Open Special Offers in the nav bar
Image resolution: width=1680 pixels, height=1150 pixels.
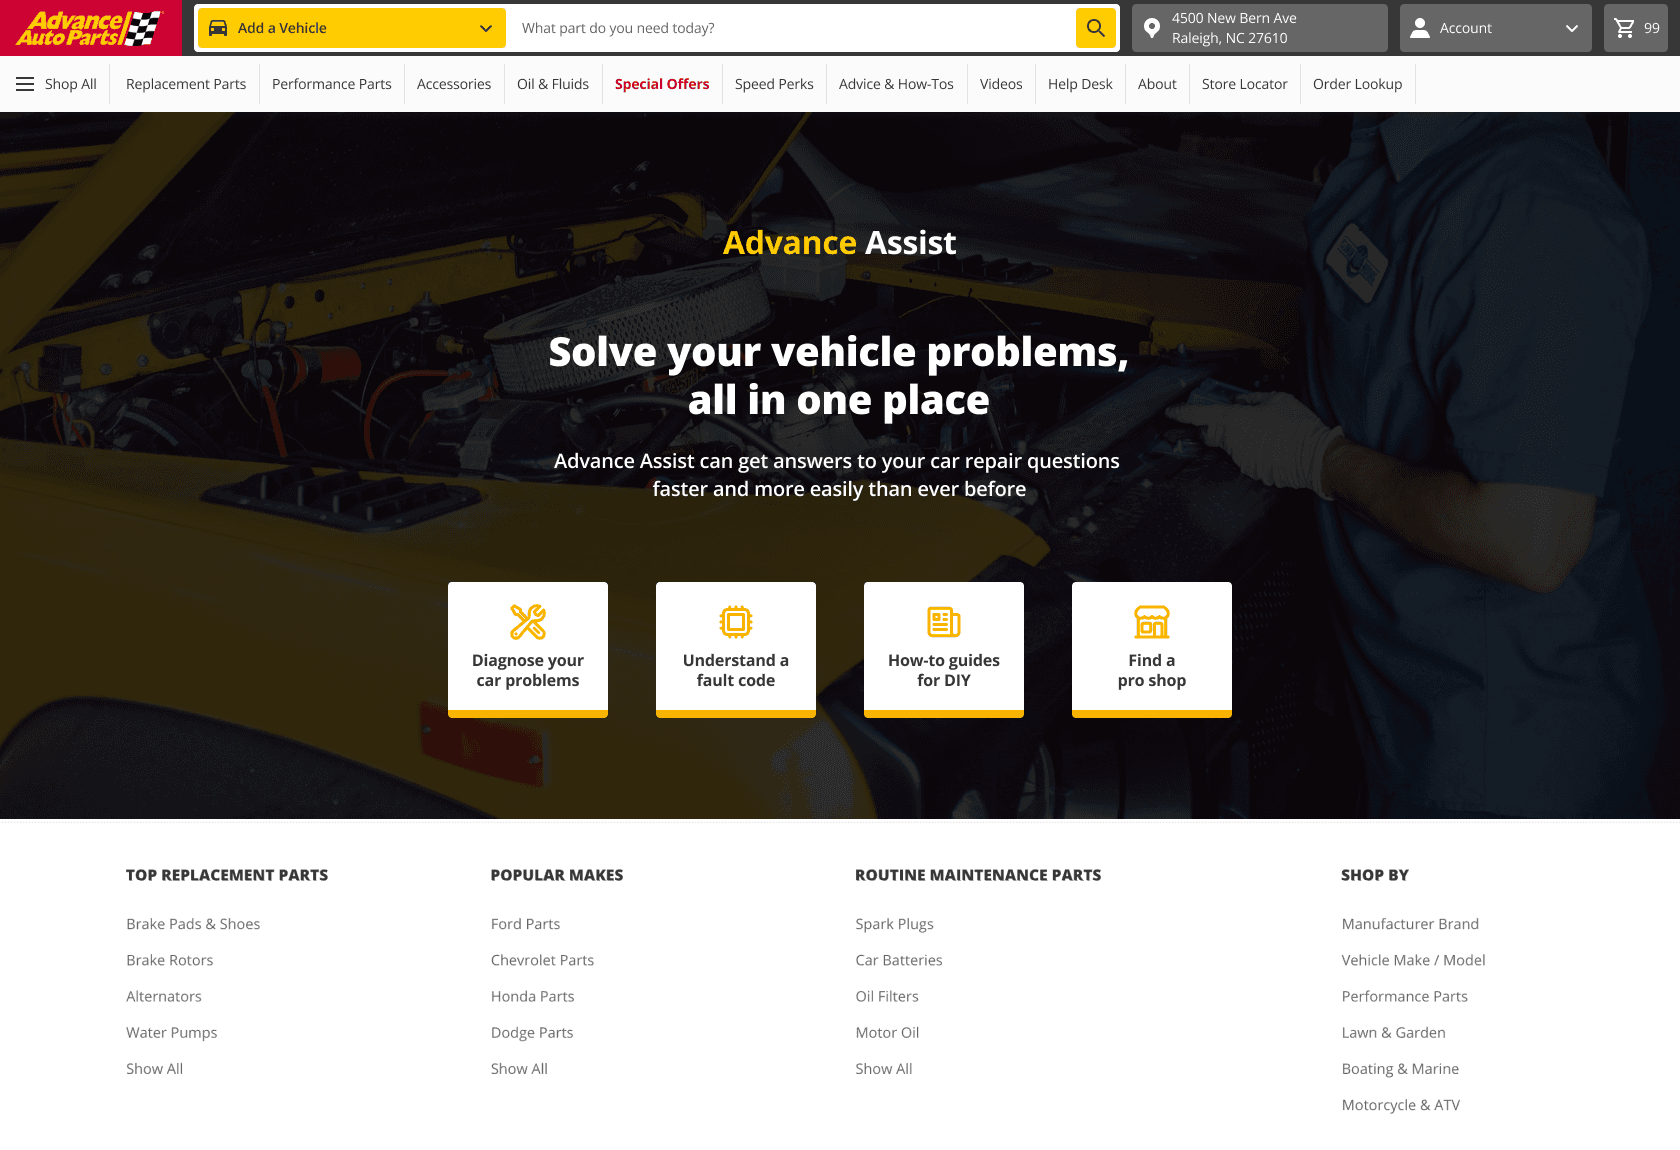point(662,84)
